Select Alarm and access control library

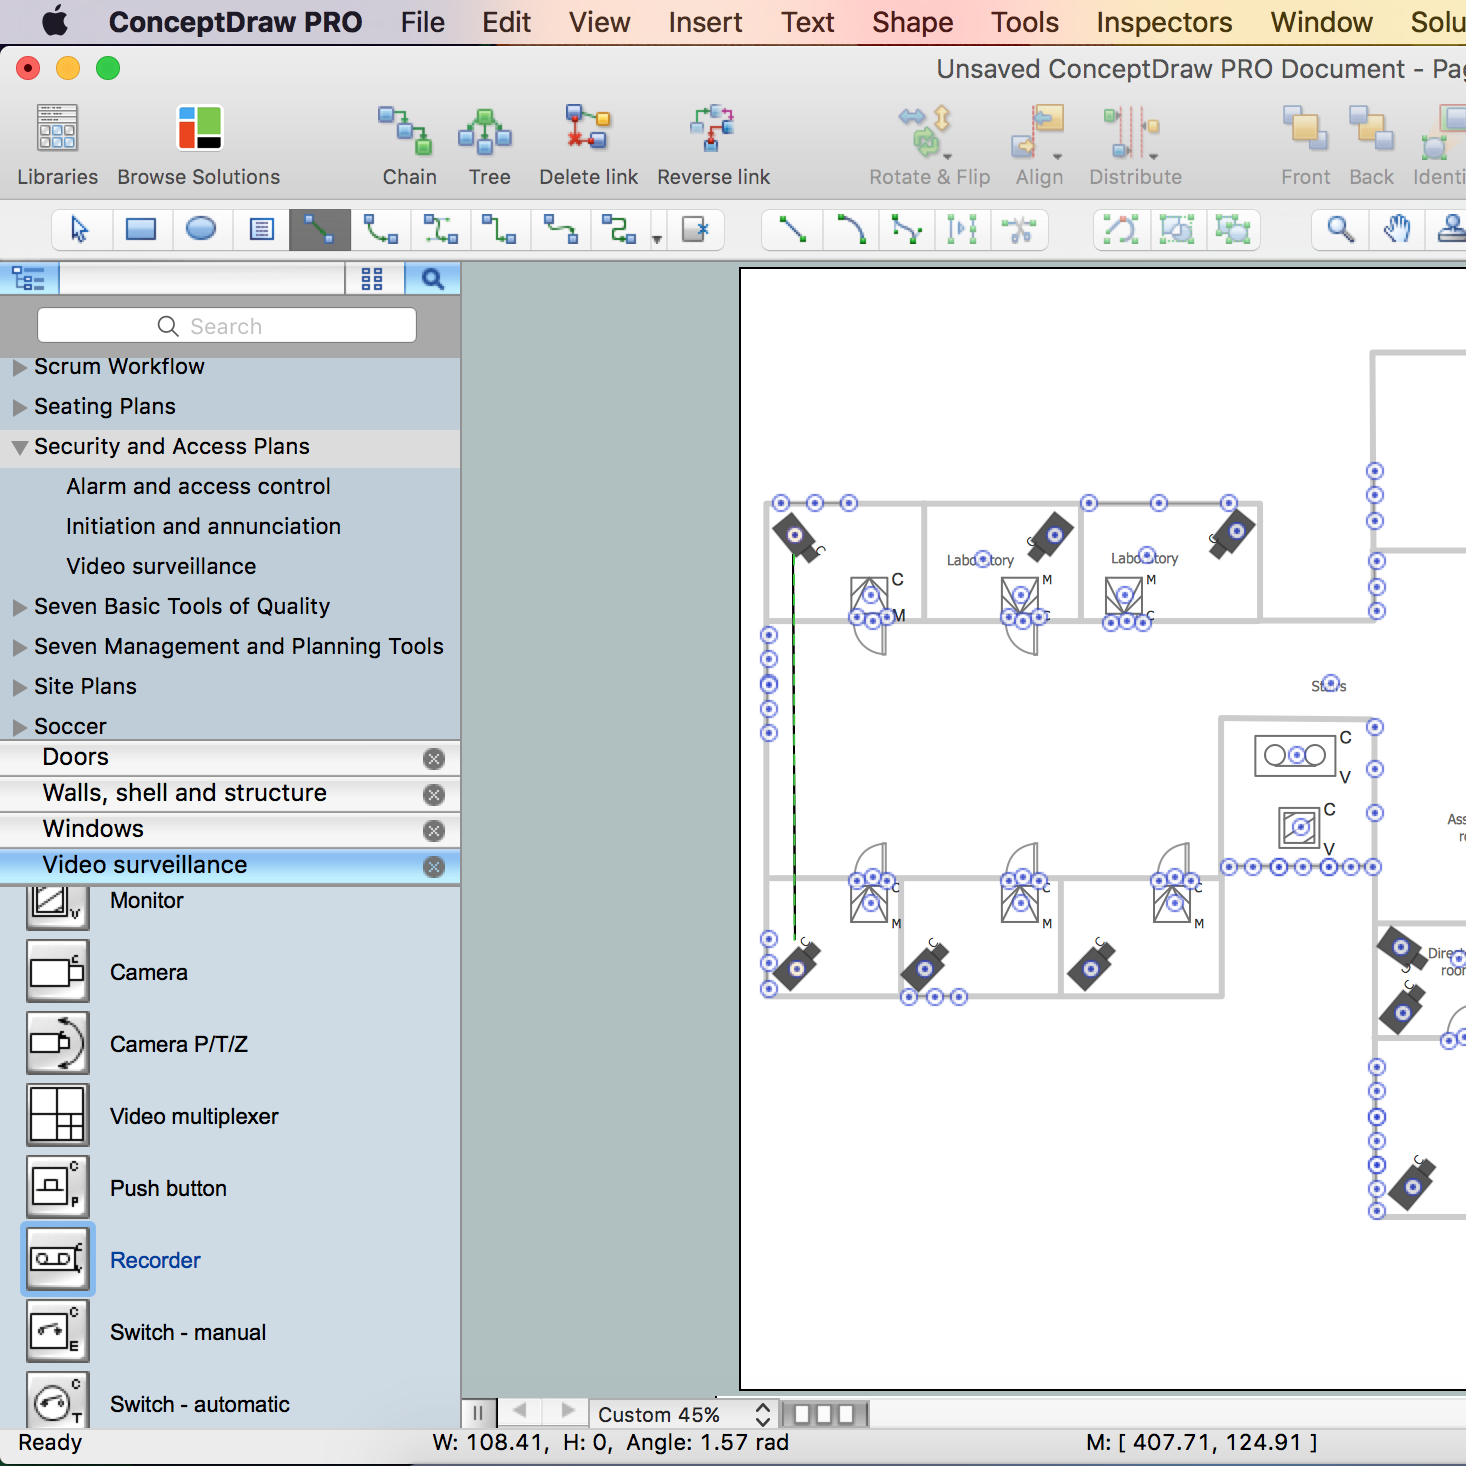198,487
